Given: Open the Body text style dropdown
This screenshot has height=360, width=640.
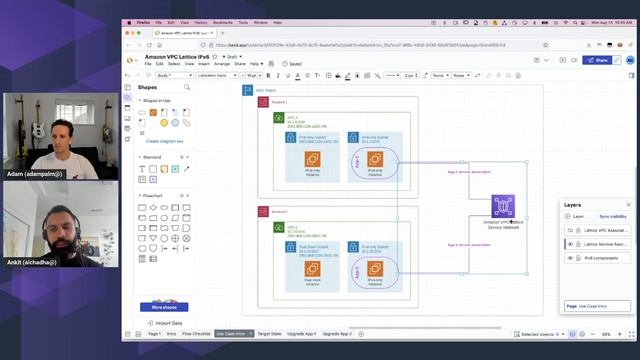Looking at the screenshot, I should tap(174, 76).
